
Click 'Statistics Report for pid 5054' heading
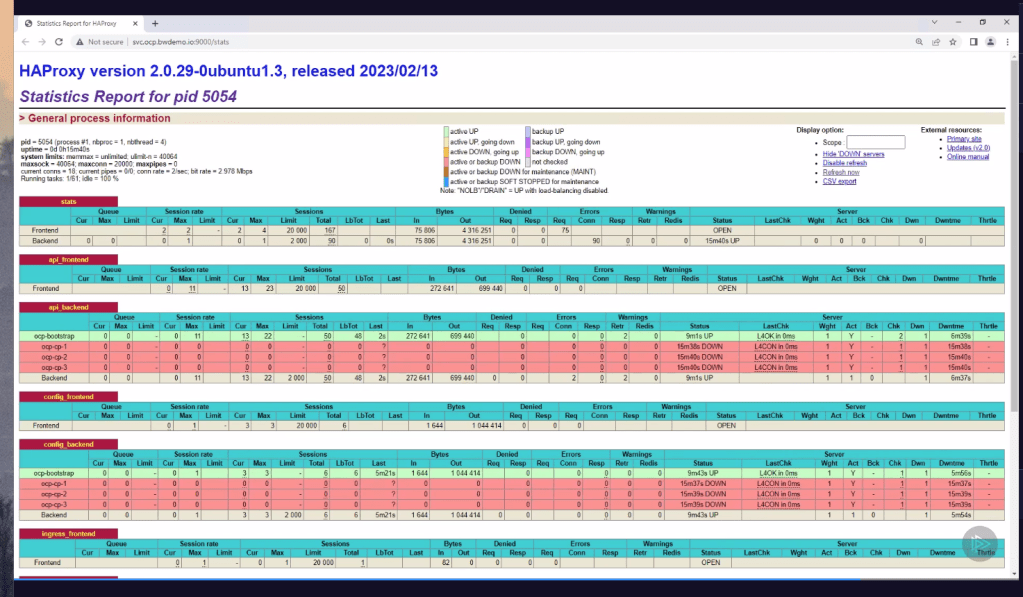click(x=128, y=97)
